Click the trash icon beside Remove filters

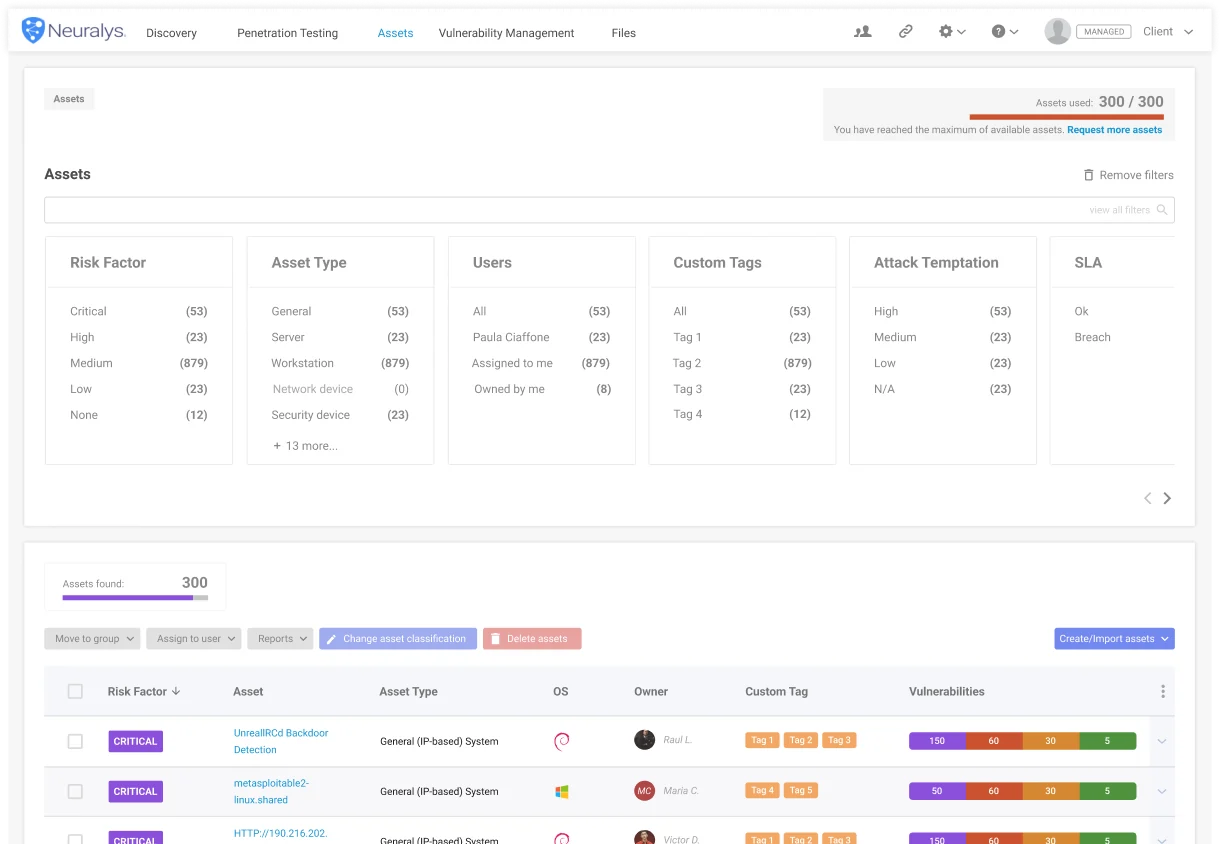click(x=1089, y=175)
